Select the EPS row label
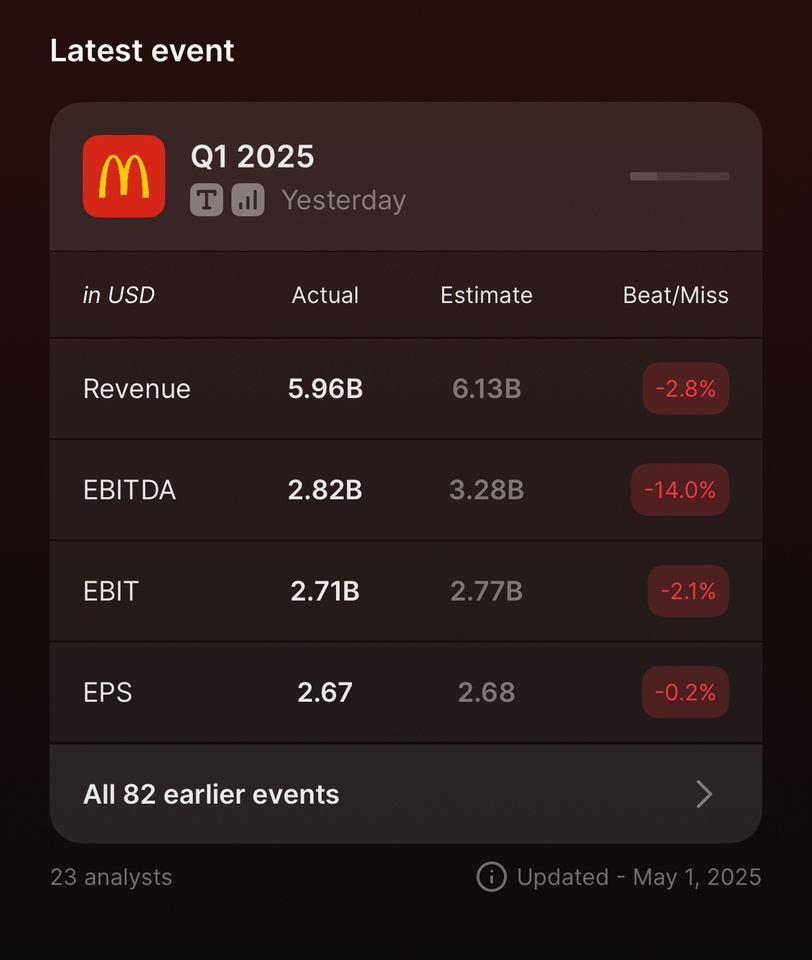812x960 pixels. pos(108,692)
